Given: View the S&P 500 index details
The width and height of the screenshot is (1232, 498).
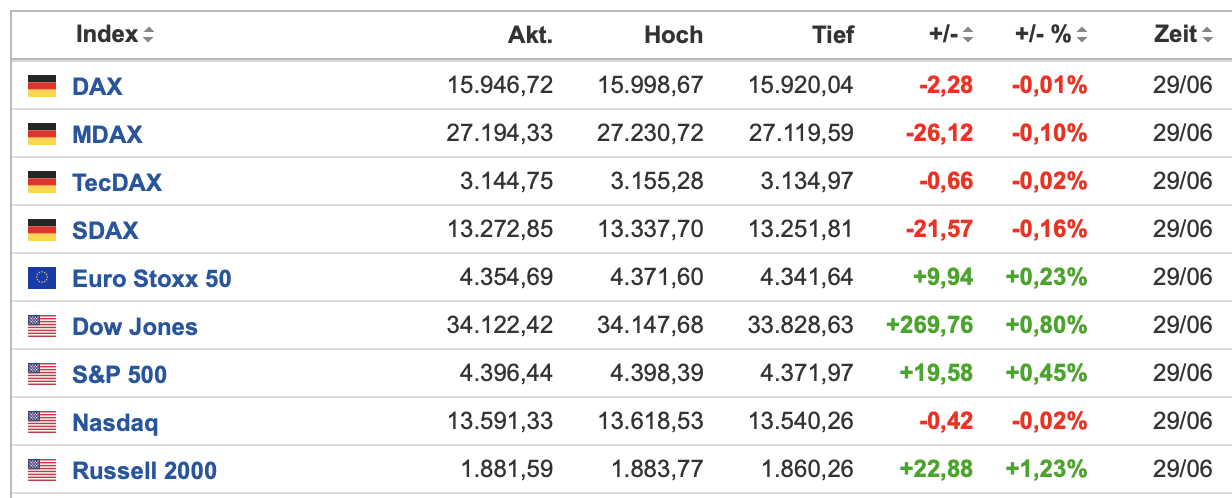Looking at the screenshot, I should 119,374.
